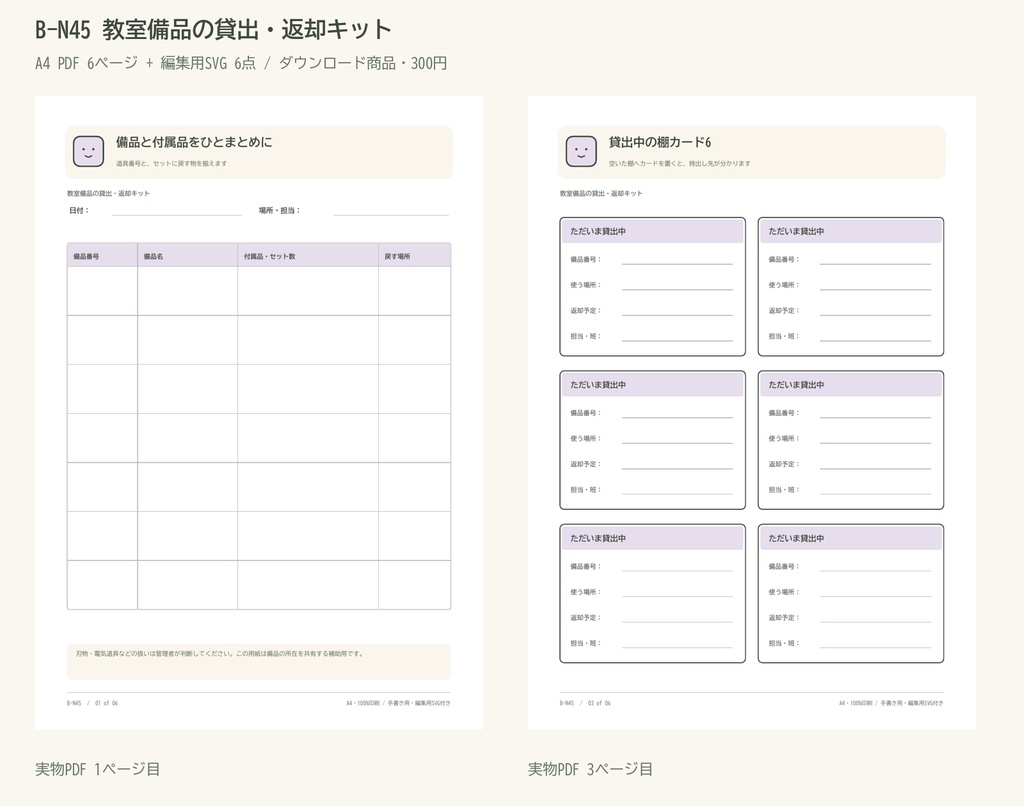Viewport: 1024px width, 806px height.
Task: Click '教室備品の貸出・返却キット' label on page 3
Action: click(601, 193)
